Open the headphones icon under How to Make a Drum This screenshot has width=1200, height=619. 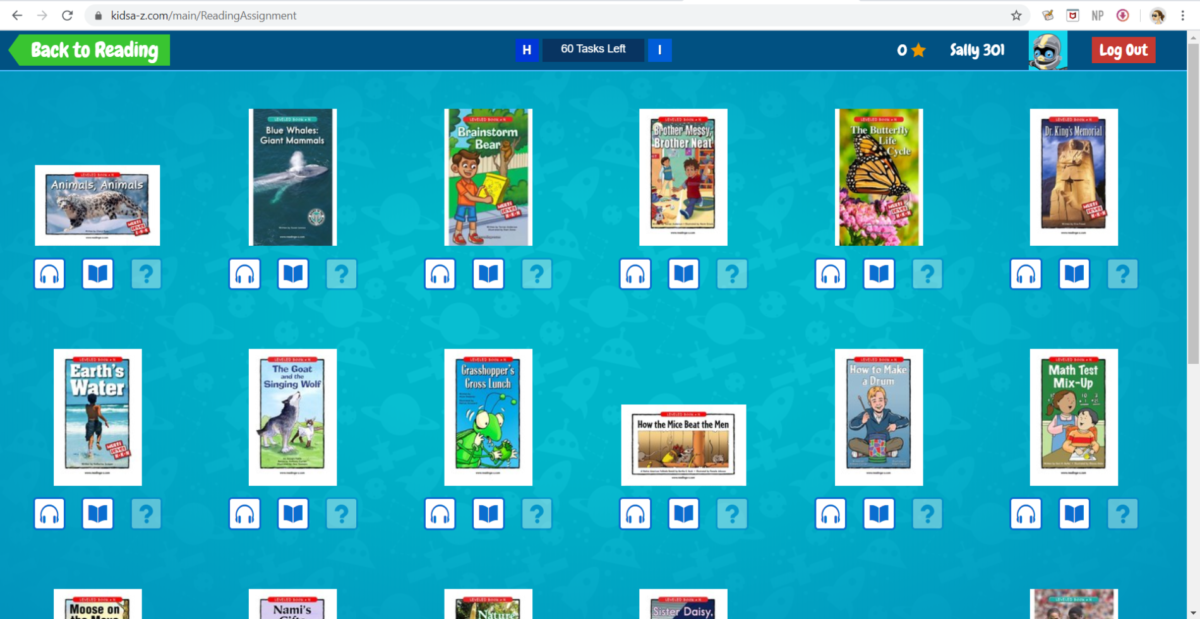[830, 513]
